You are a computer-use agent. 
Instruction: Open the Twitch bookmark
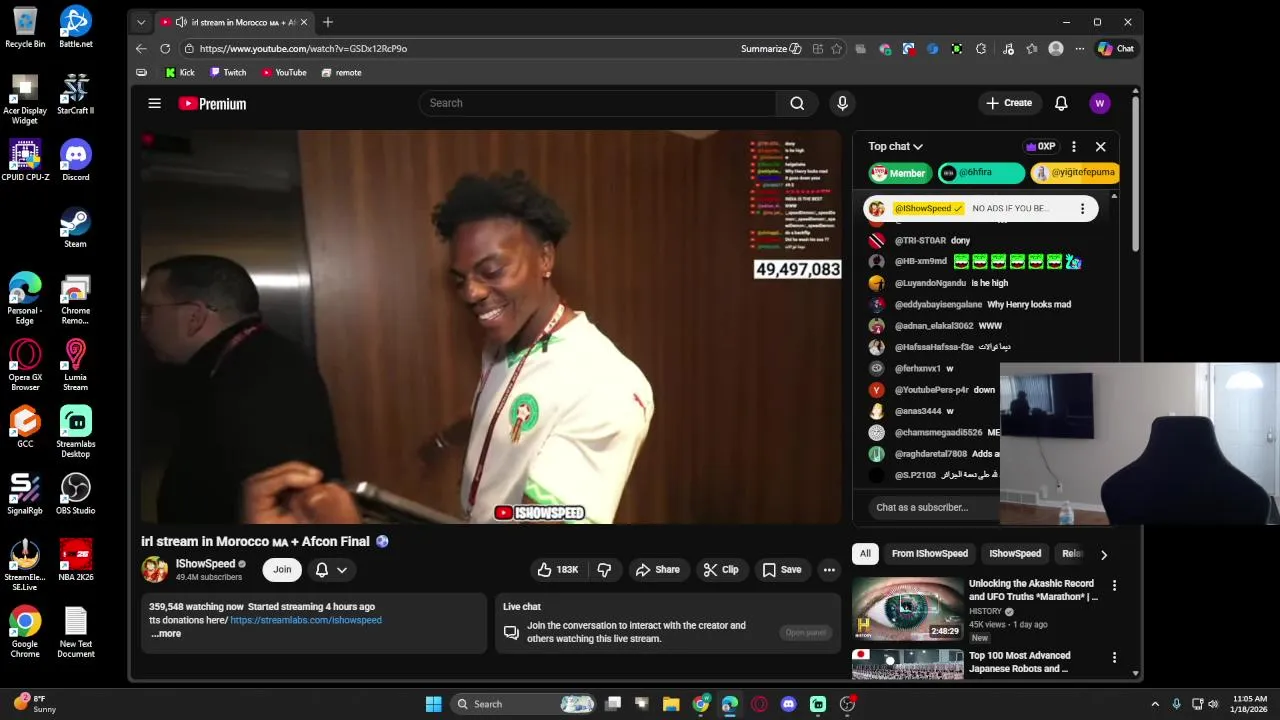[x=228, y=72]
